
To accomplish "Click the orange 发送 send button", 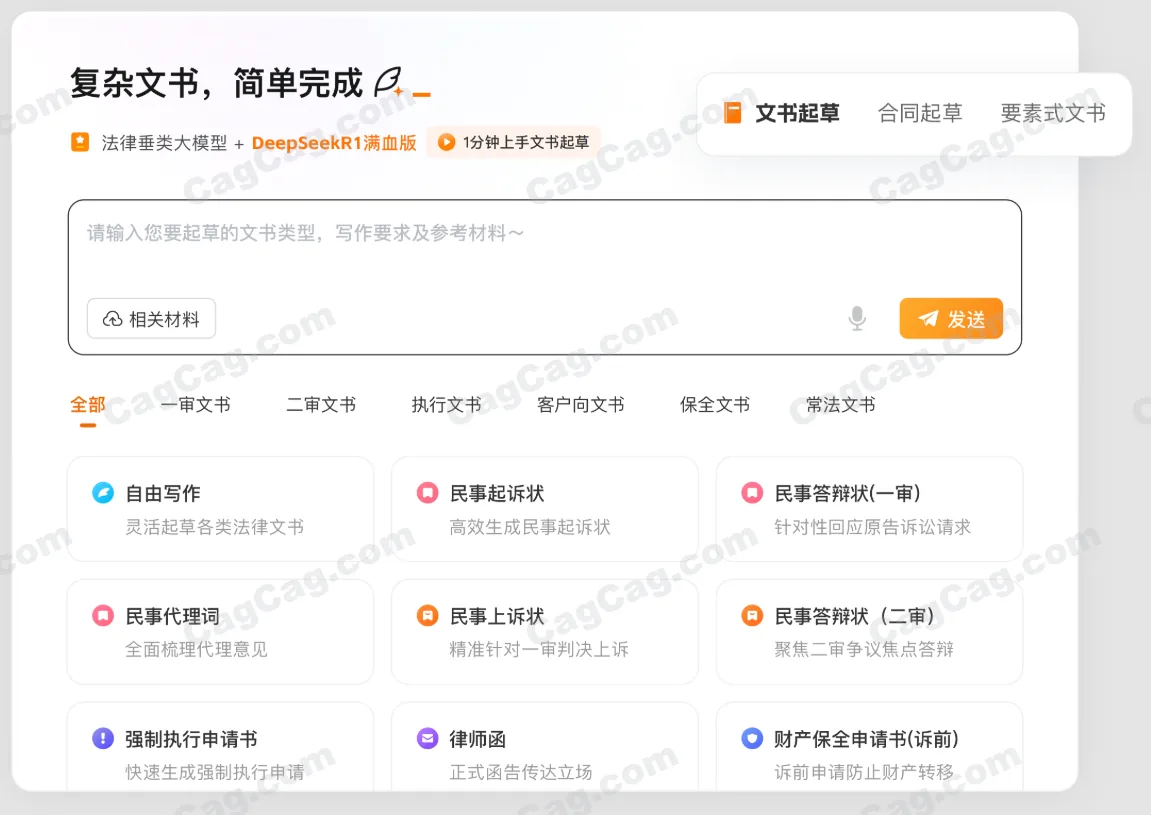I will (951, 319).
